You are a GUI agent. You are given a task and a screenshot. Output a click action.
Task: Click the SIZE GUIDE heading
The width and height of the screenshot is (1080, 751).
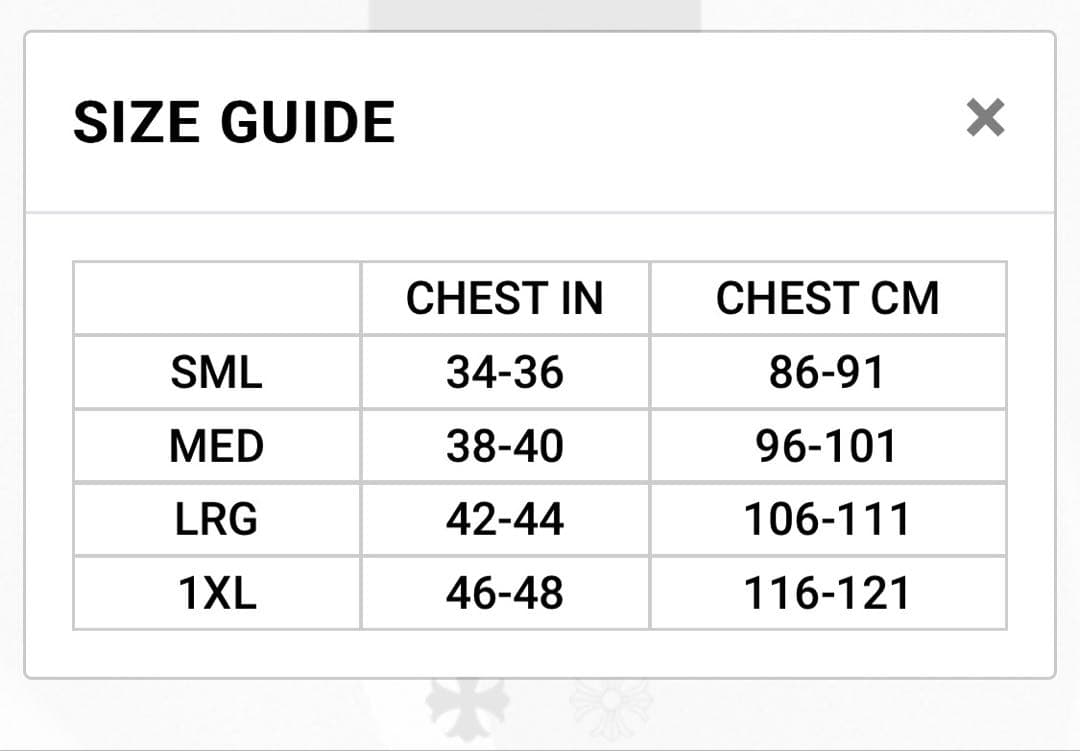point(234,123)
